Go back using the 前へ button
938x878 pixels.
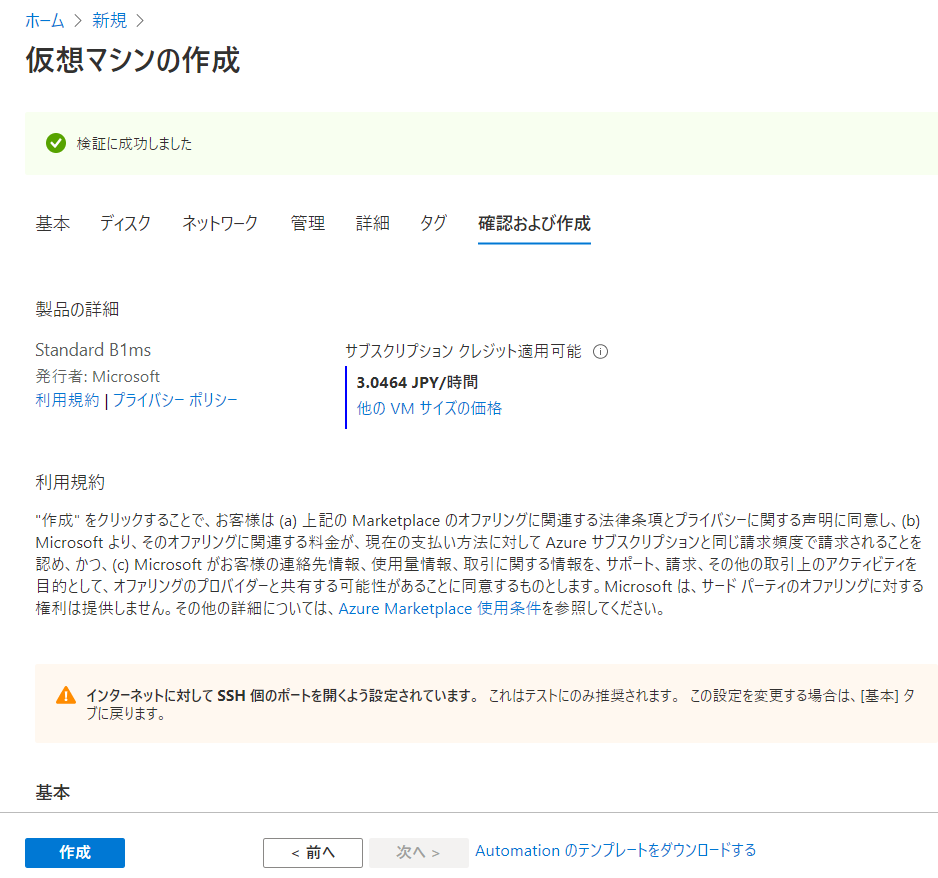313,852
